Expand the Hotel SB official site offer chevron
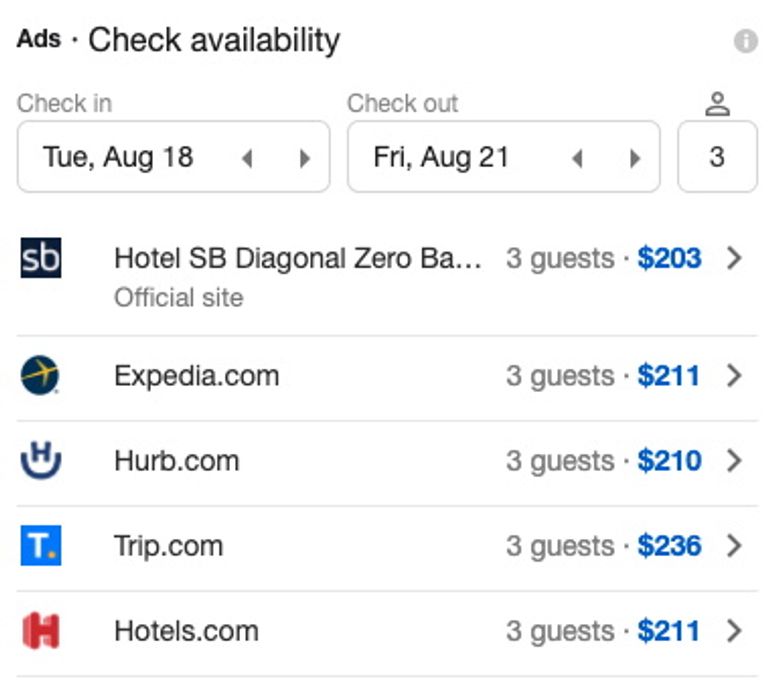This screenshot has width=780, height=685. (x=735, y=259)
